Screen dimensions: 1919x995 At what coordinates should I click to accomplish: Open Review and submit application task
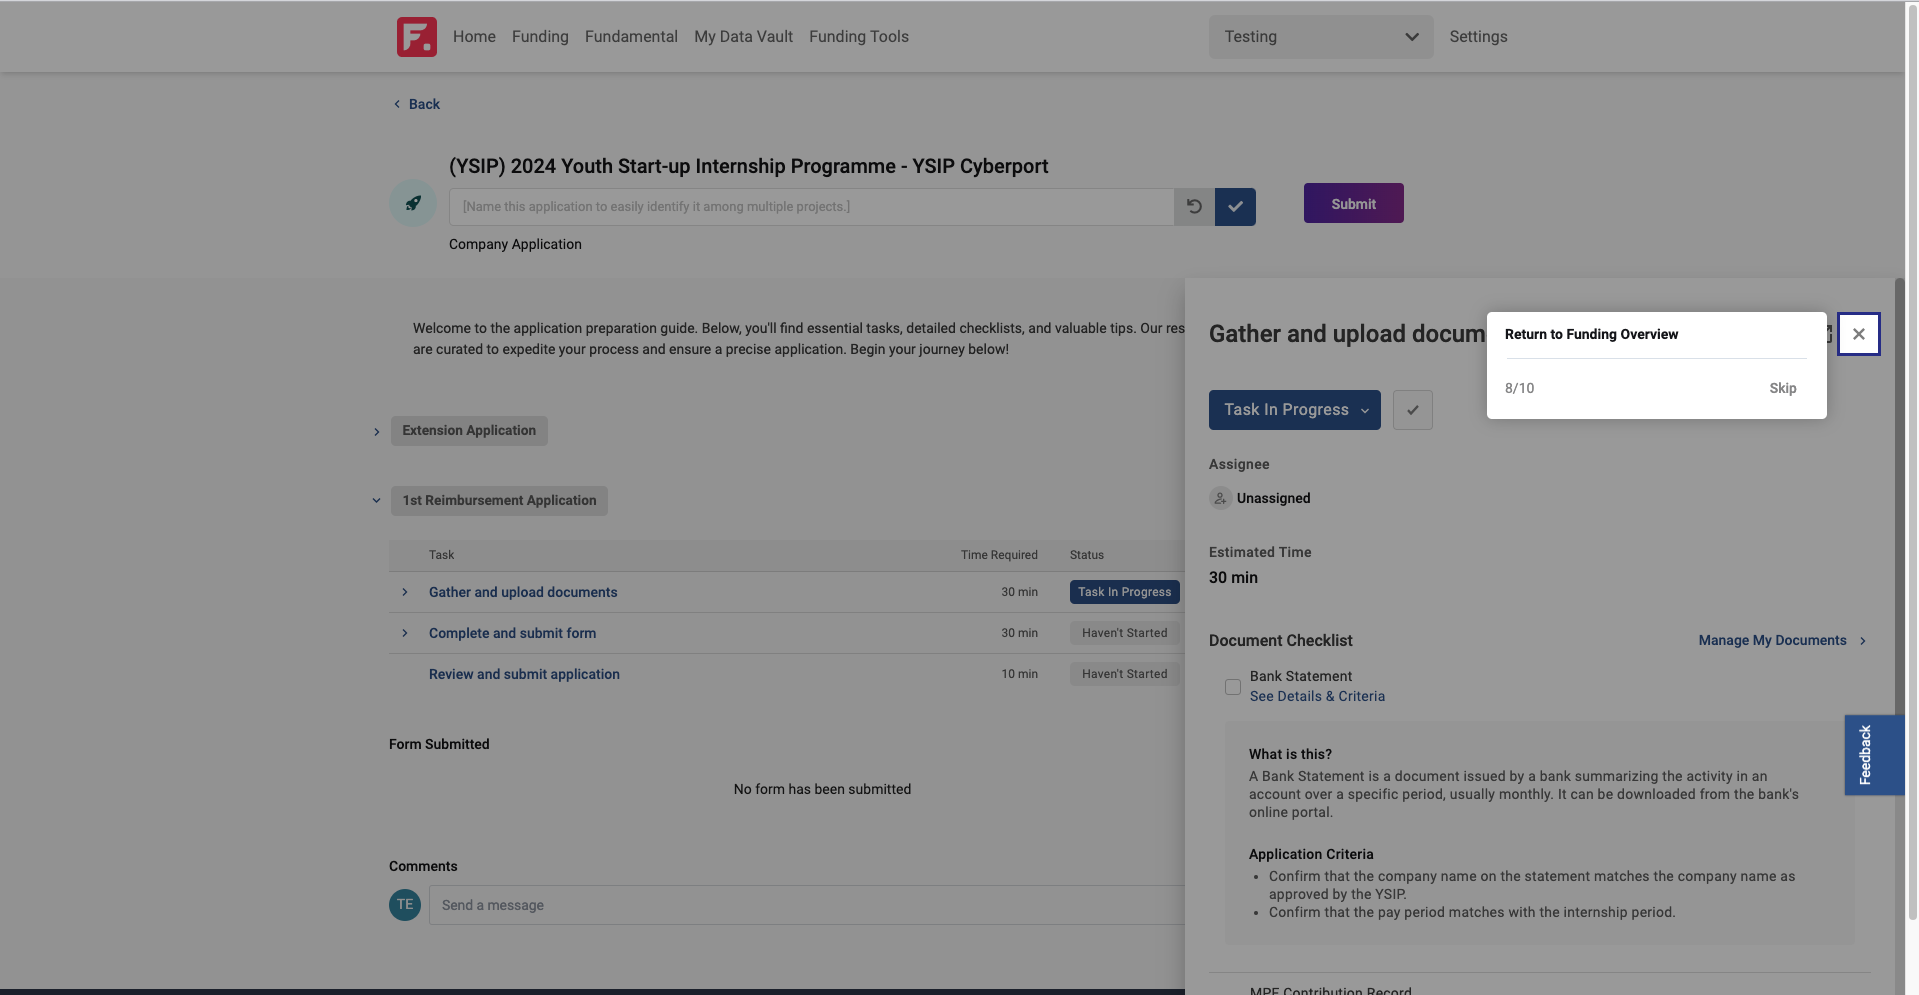[x=524, y=674]
